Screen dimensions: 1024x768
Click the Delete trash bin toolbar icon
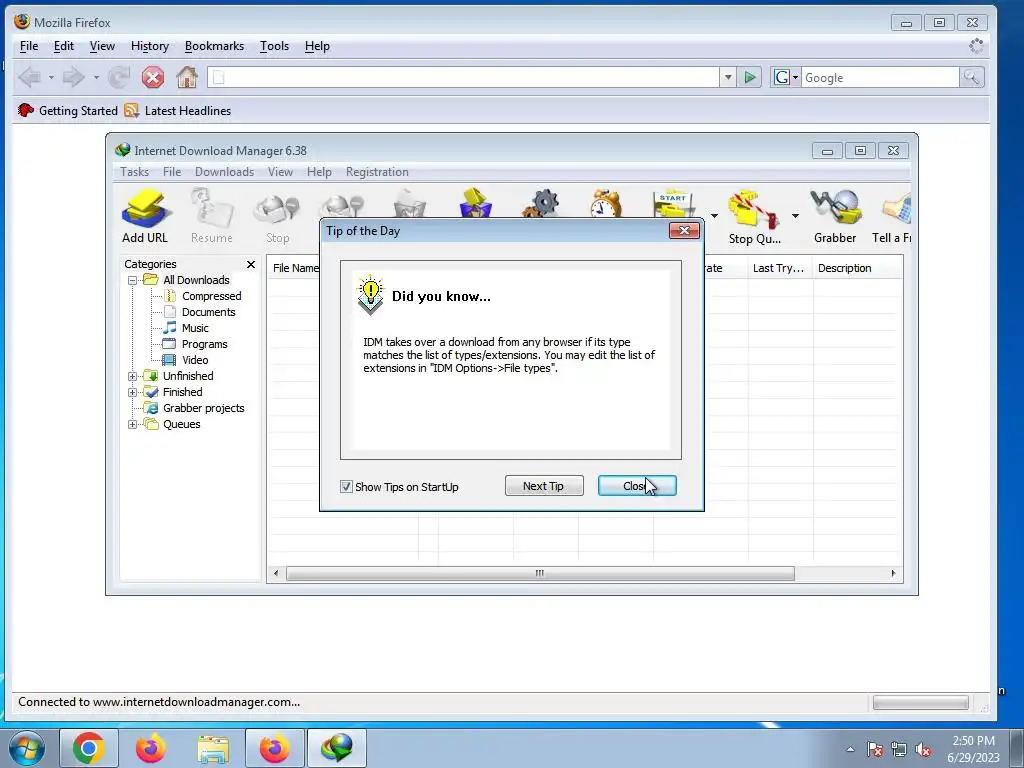click(x=410, y=203)
